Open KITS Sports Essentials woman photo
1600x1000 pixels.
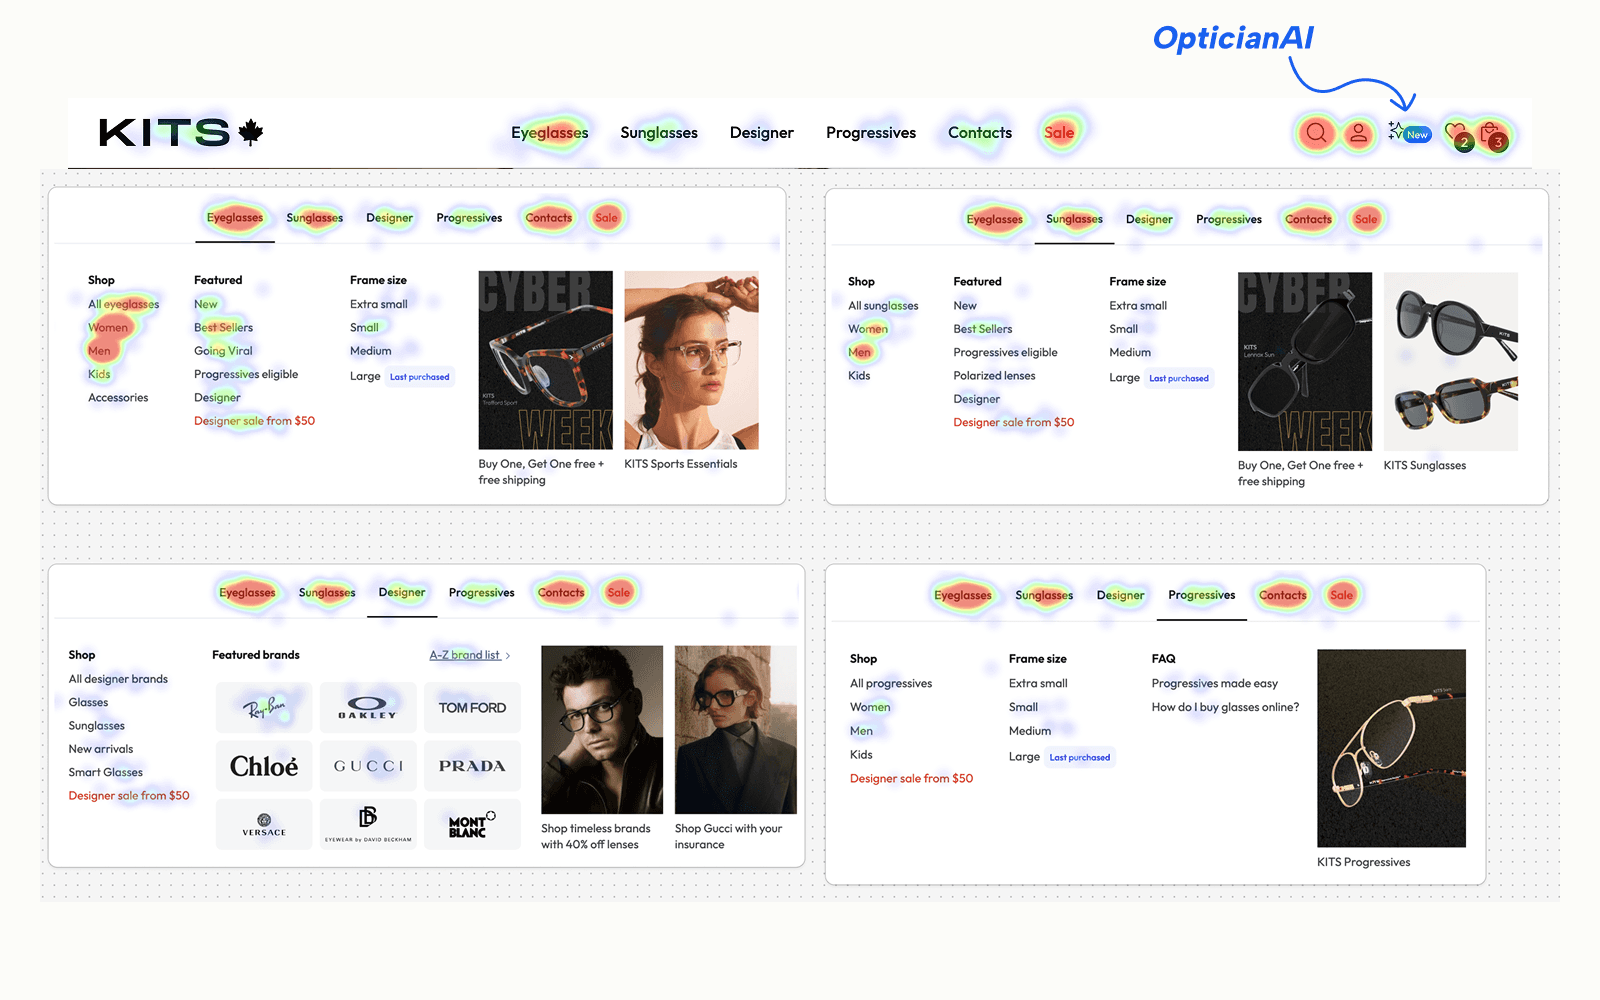[x=691, y=360]
